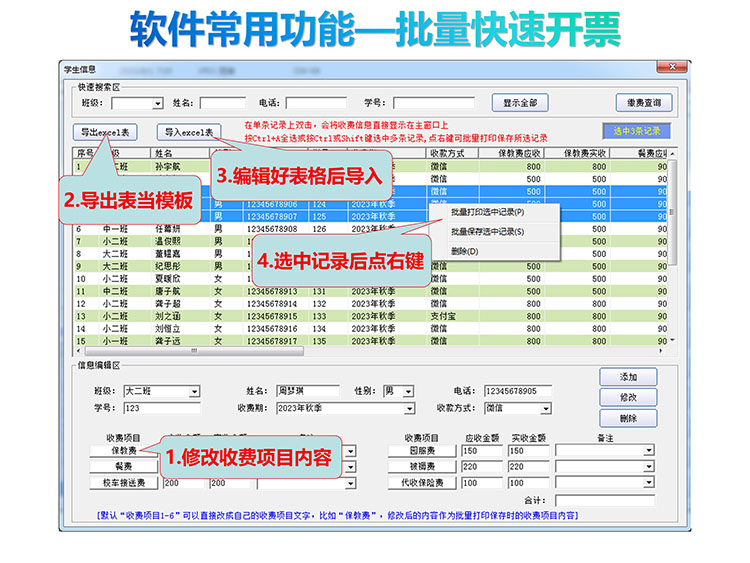The width and height of the screenshot is (750, 563).
Task: Click the highlighted row with phone 12345678907
Action: pyautogui.click(x=371, y=217)
